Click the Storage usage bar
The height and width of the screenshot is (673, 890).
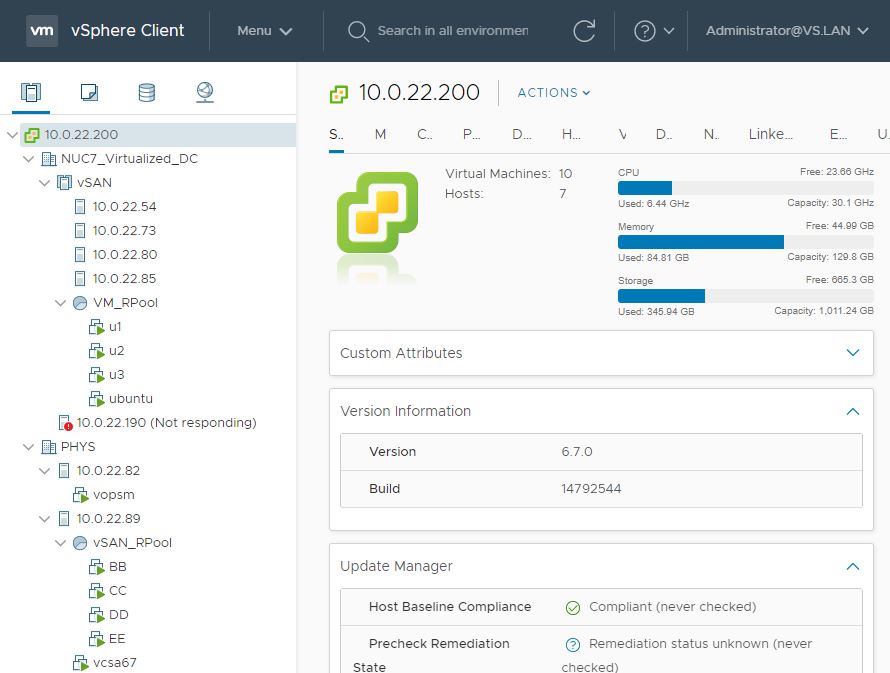click(746, 296)
